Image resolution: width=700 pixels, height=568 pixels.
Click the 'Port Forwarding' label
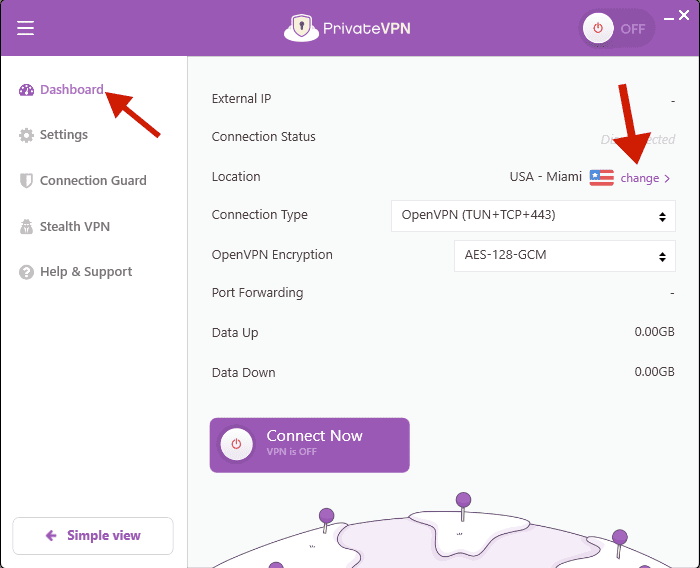(x=258, y=293)
